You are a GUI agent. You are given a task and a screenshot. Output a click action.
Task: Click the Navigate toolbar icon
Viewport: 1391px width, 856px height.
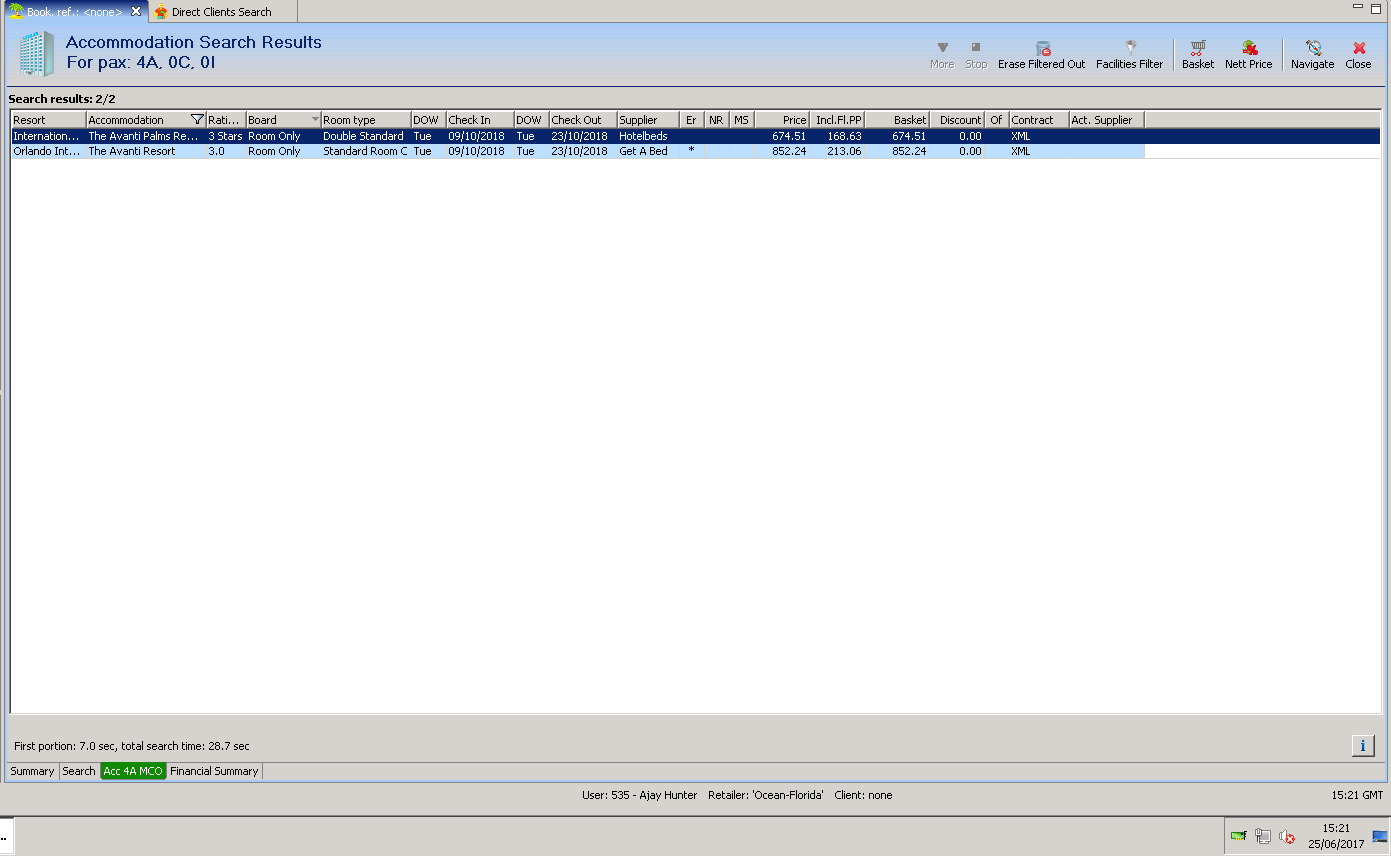coord(1313,47)
